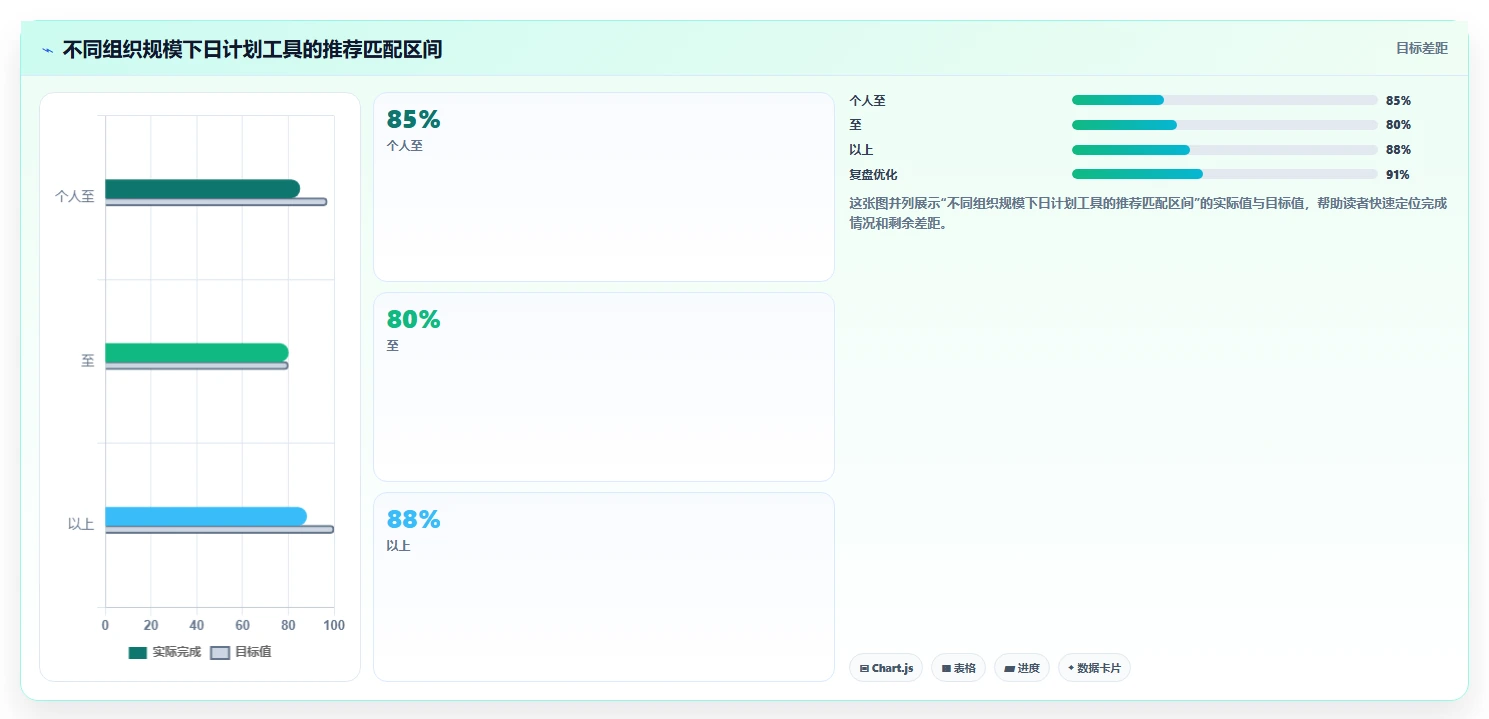The image size is (1489, 719).
Task: Click the 100 tick on the x-axis
Action: (x=334, y=625)
